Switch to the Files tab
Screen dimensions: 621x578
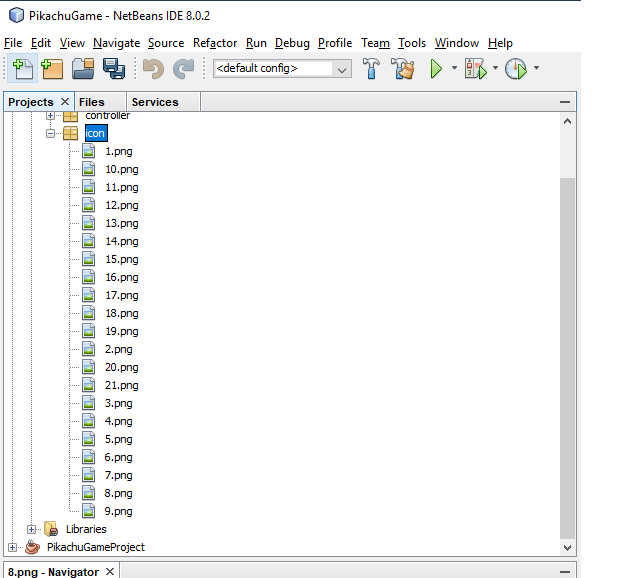(x=91, y=102)
